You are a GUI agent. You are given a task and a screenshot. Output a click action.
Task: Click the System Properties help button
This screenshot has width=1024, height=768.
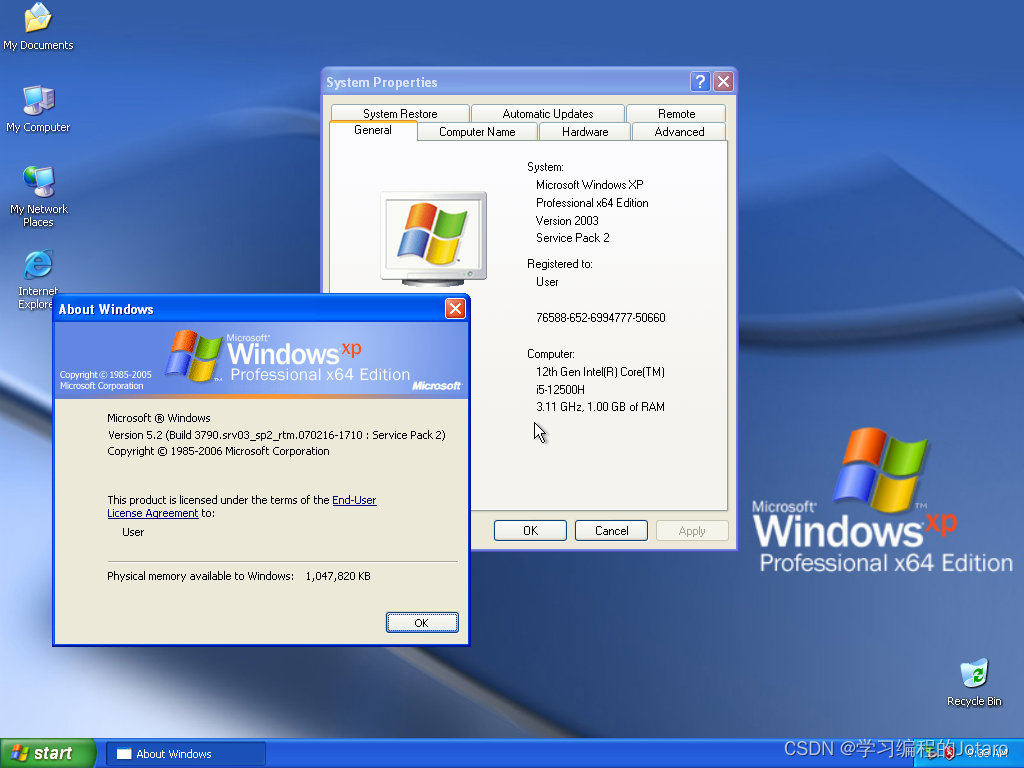(700, 82)
